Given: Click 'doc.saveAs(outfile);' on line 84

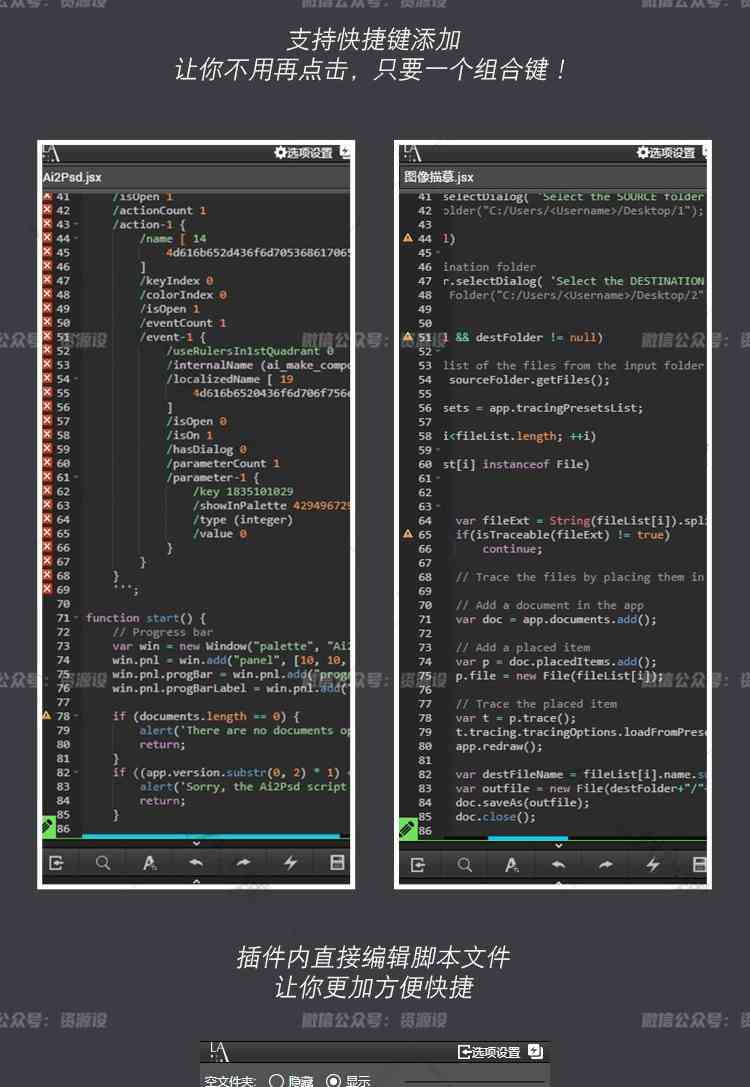Looking at the screenshot, I should pos(522,803).
